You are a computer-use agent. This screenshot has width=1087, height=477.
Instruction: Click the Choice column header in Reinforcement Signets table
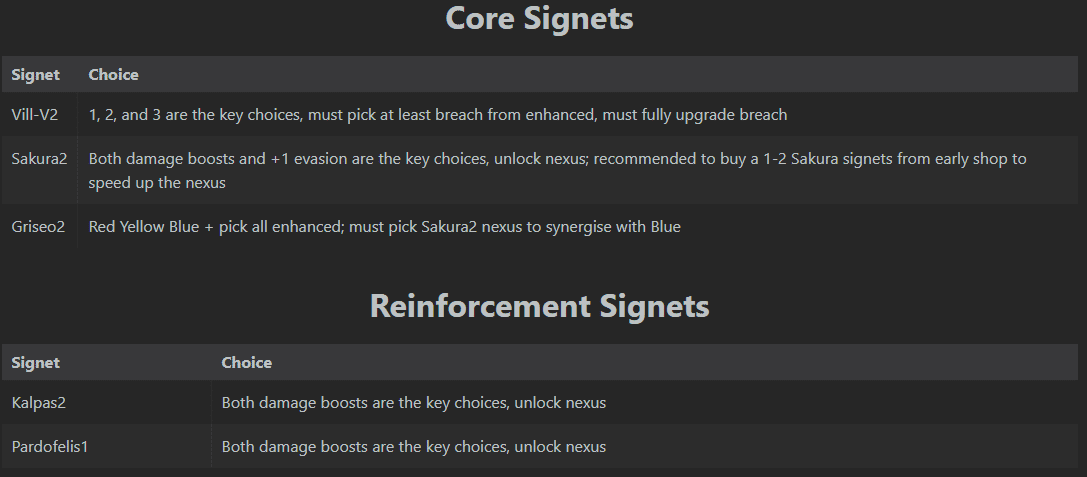[x=246, y=363]
